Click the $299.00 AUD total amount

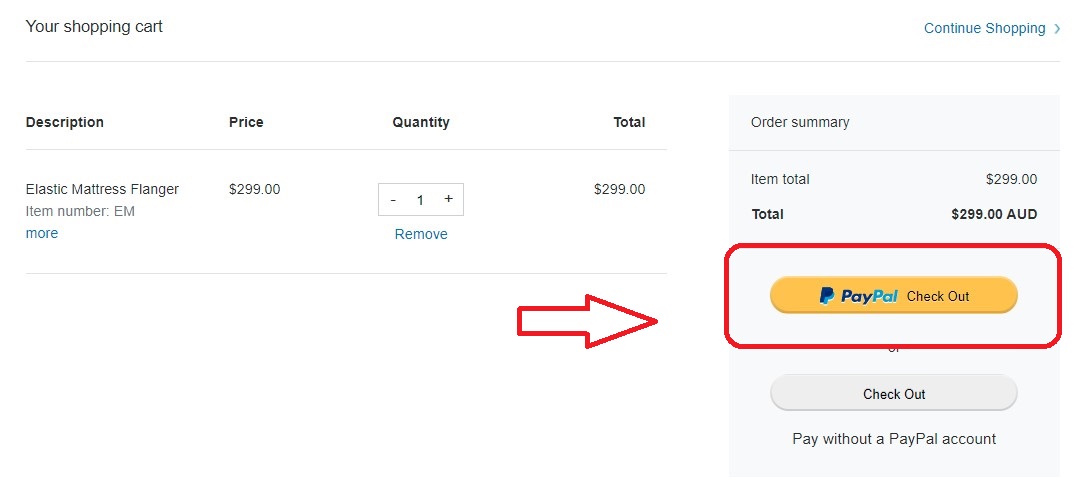pyautogui.click(x=994, y=214)
